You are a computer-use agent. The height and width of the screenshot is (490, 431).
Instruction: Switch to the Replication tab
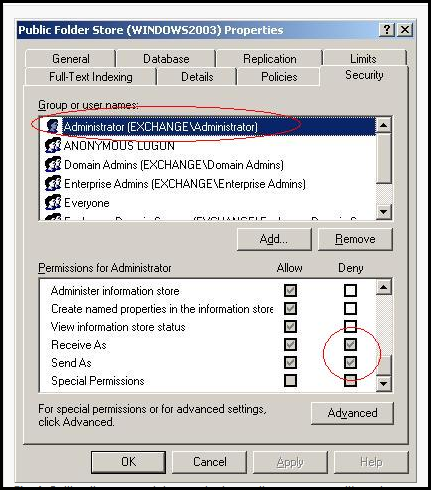[269, 59]
